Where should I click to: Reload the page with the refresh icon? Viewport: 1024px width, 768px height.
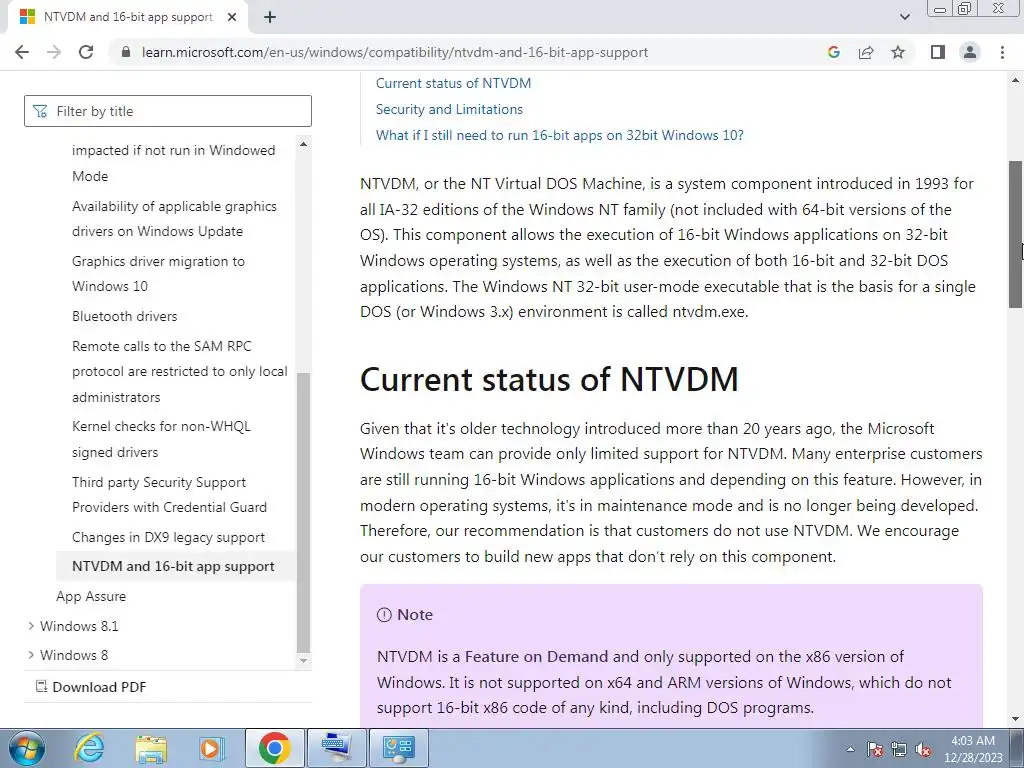pos(86,52)
